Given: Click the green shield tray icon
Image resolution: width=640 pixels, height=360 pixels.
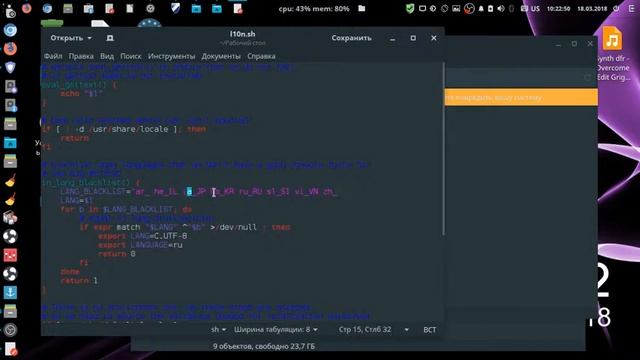Looking at the screenshot, I should (x=410, y=9).
